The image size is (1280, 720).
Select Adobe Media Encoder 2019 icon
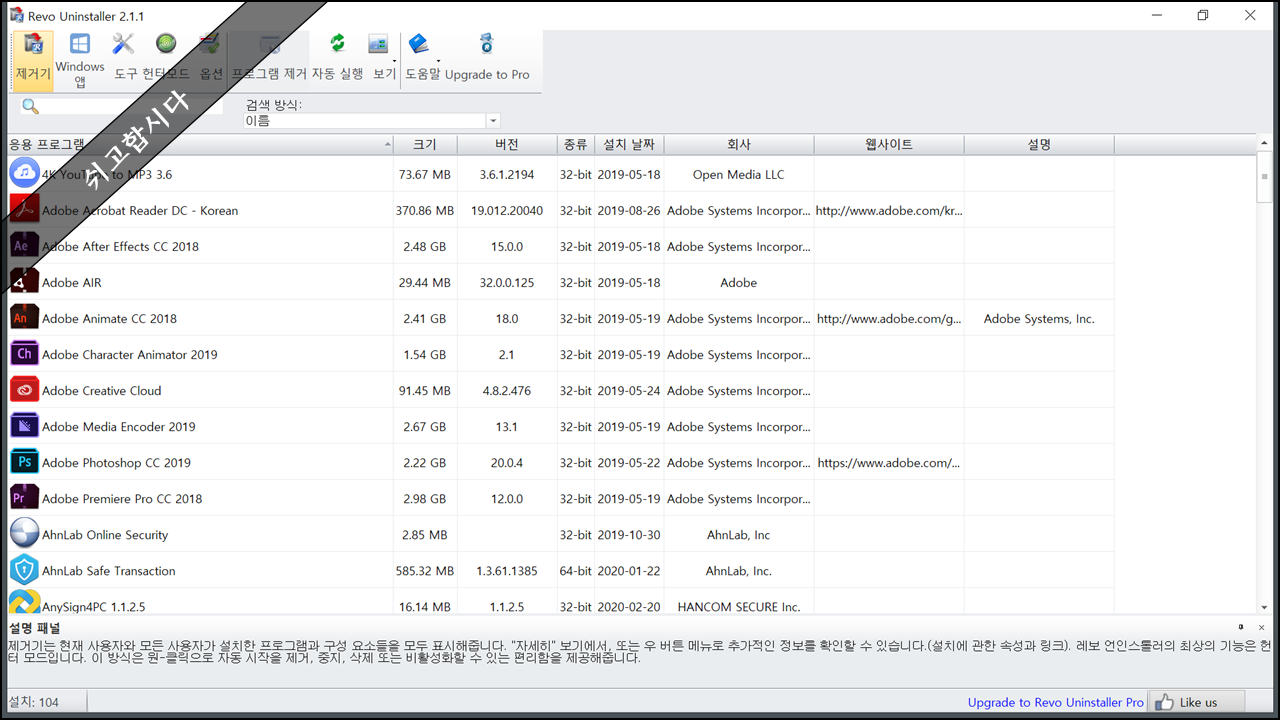point(24,426)
